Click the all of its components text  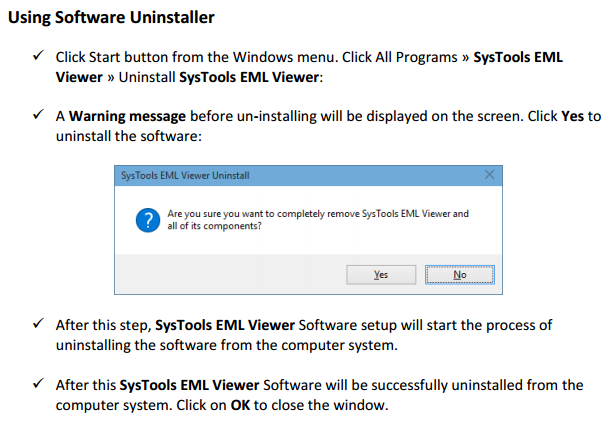click(214, 226)
